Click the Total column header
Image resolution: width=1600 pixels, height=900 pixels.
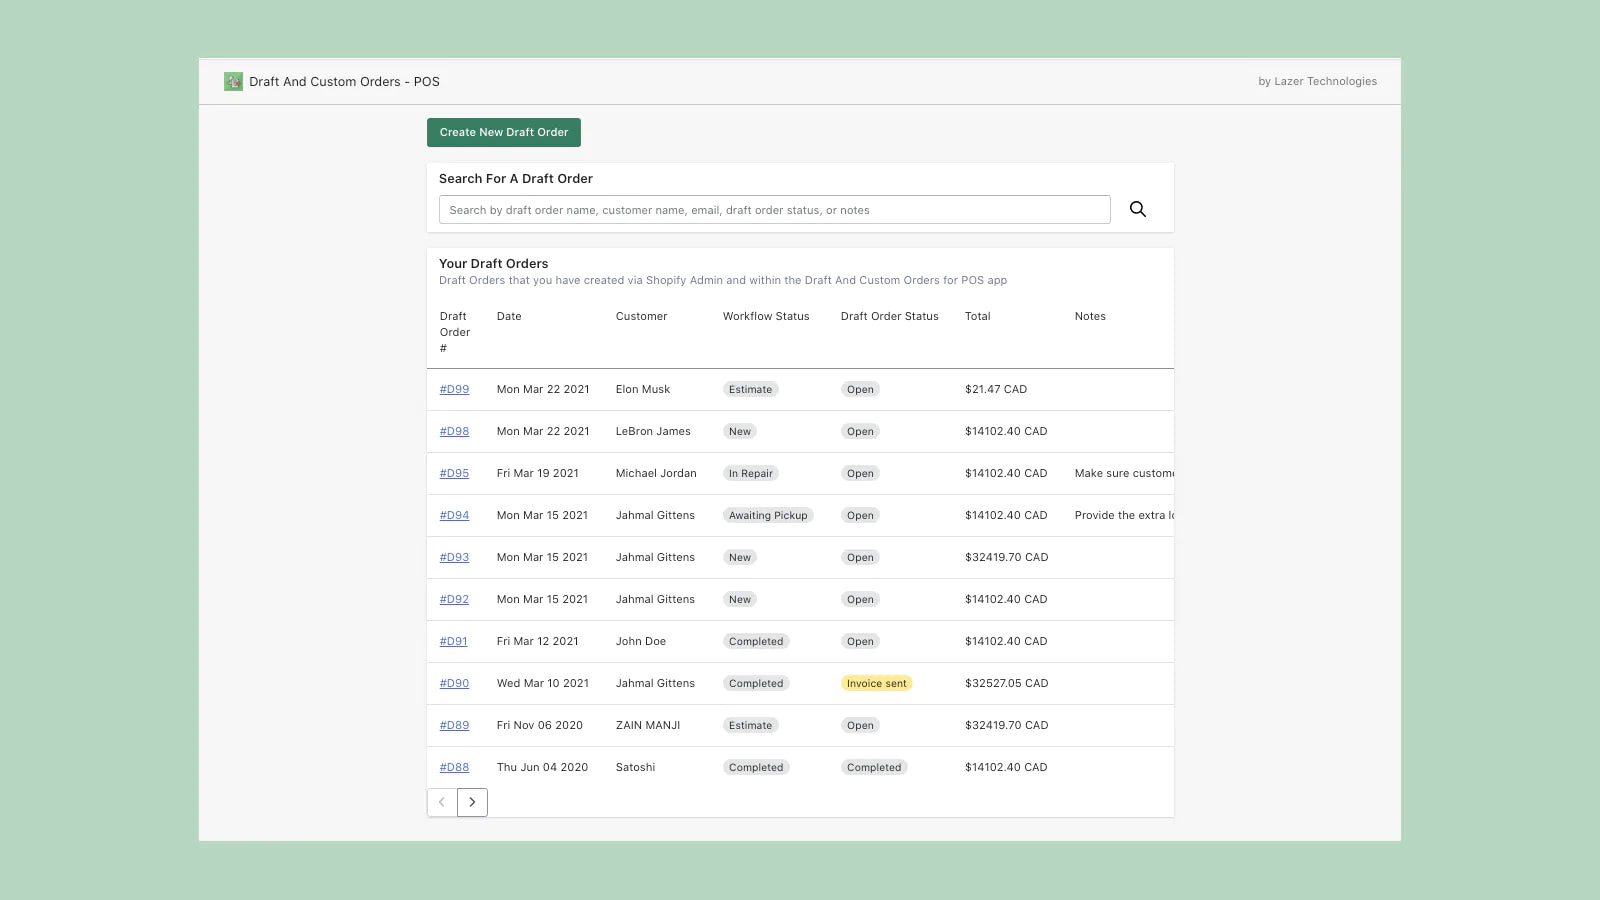[x=977, y=316]
